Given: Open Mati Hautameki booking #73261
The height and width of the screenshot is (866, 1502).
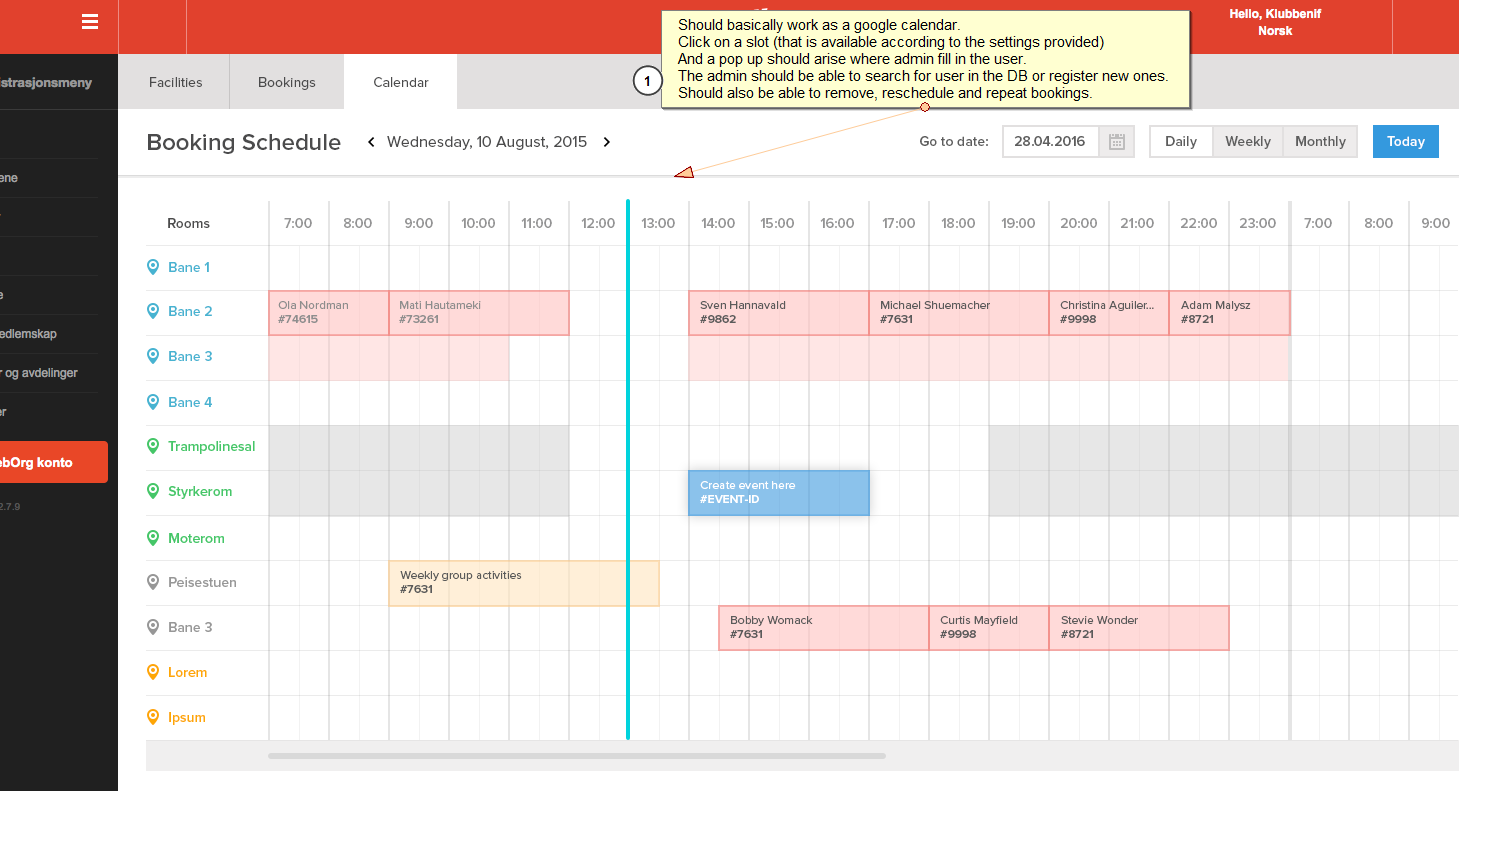Looking at the screenshot, I should [479, 312].
